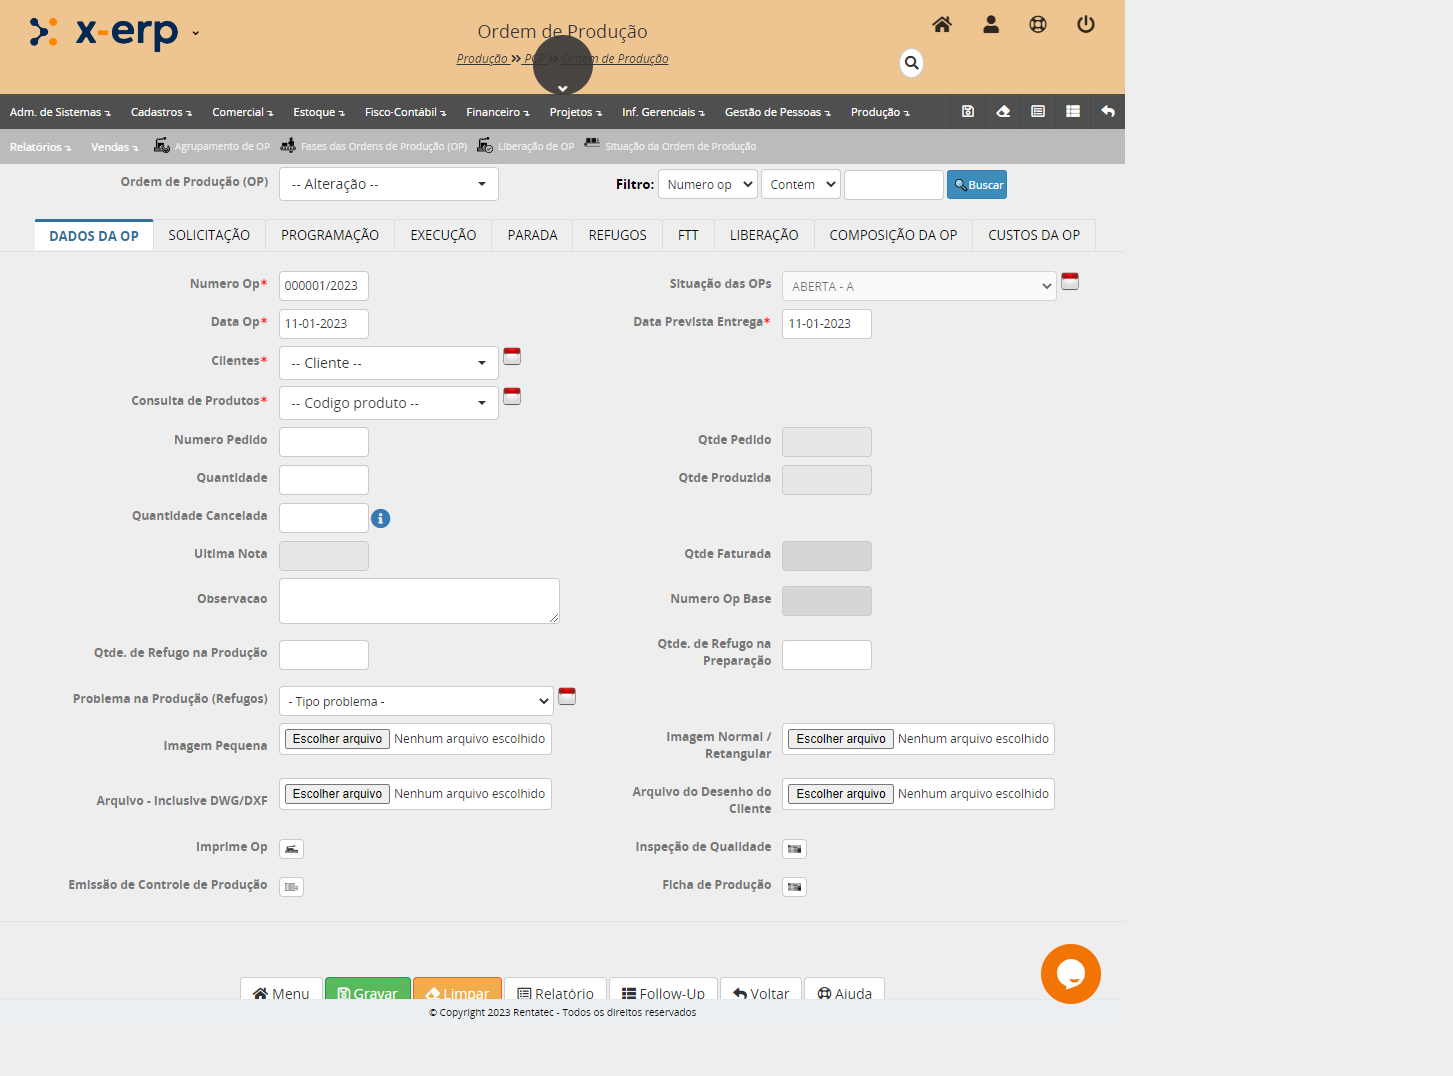1453x1076 pixels.
Task: Click the Imprime Op printer icon
Action: [x=291, y=849]
